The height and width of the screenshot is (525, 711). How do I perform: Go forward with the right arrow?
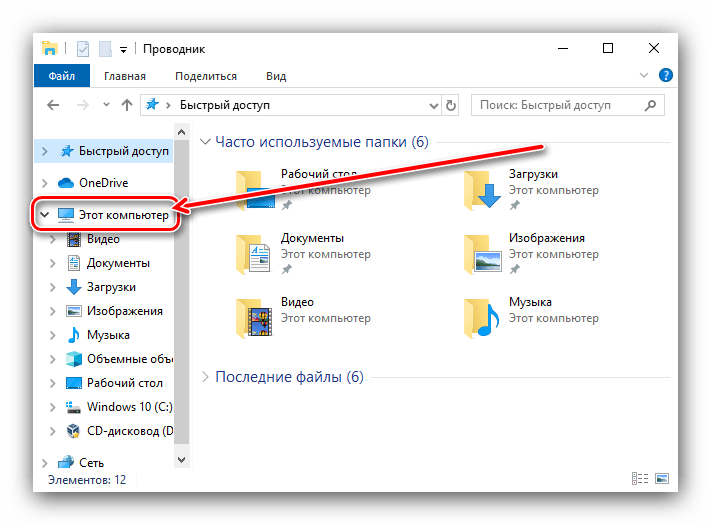tap(83, 105)
